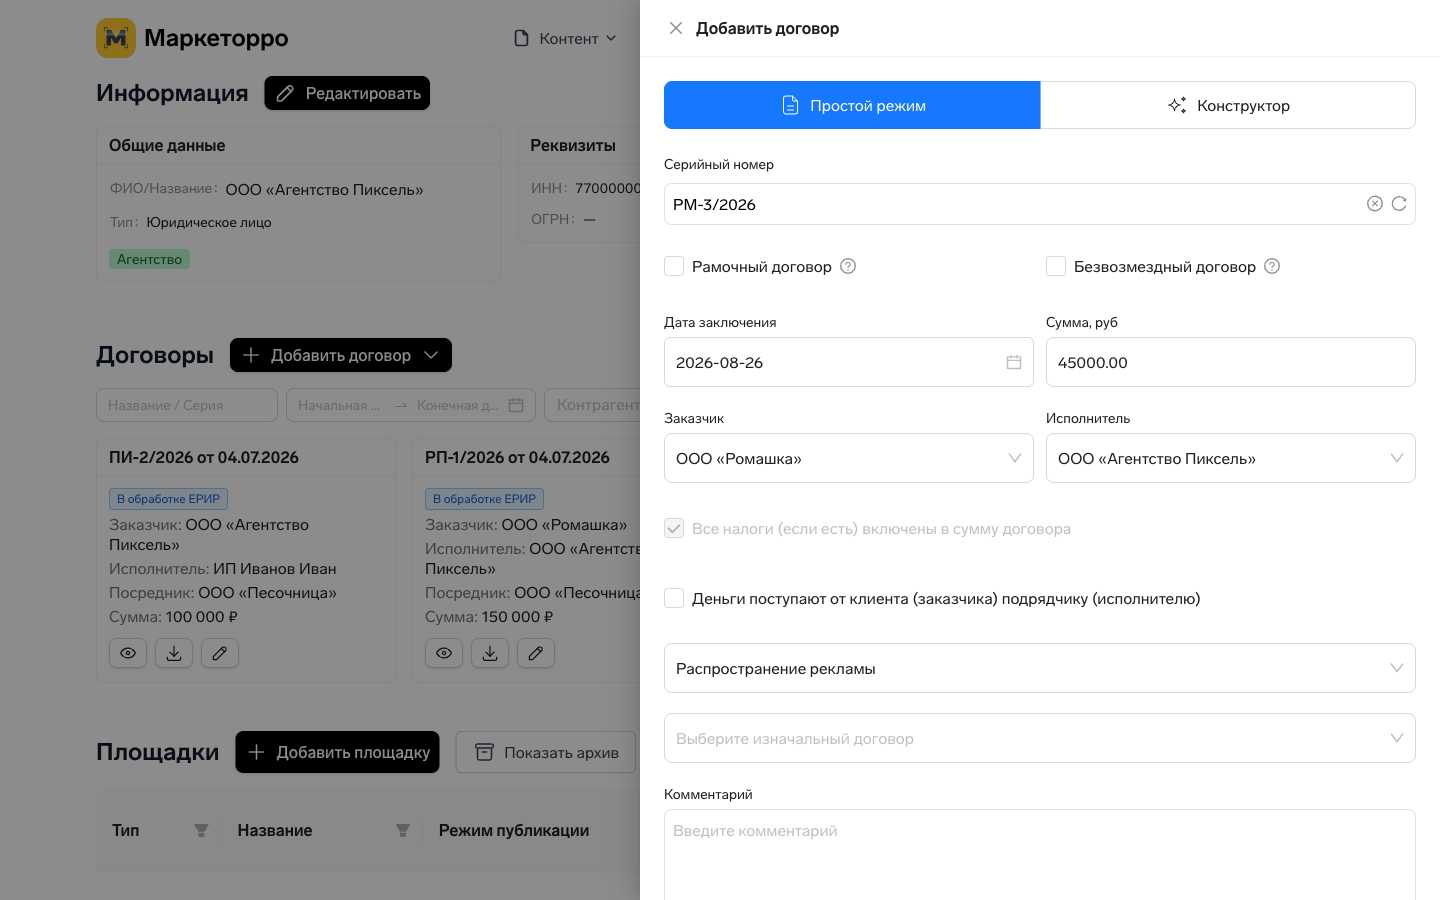Click В обработке ЕРИР badge on ПИ-2/2026
Viewport: 1440px width, 900px height.
point(168,499)
